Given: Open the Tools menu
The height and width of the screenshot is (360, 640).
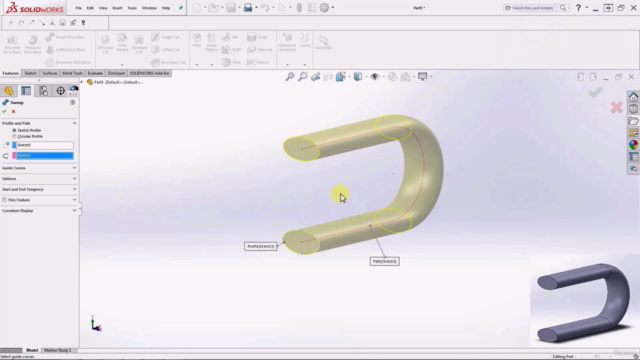Looking at the screenshot, I should click(132, 8).
